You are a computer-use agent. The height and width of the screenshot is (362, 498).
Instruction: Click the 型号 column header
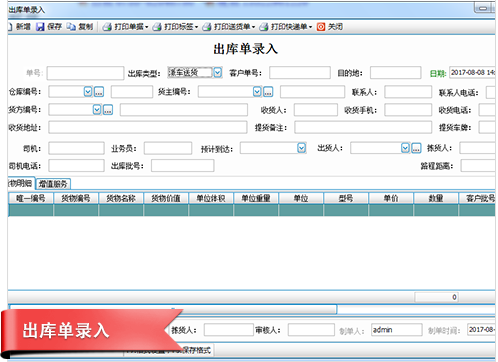pos(346,198)
